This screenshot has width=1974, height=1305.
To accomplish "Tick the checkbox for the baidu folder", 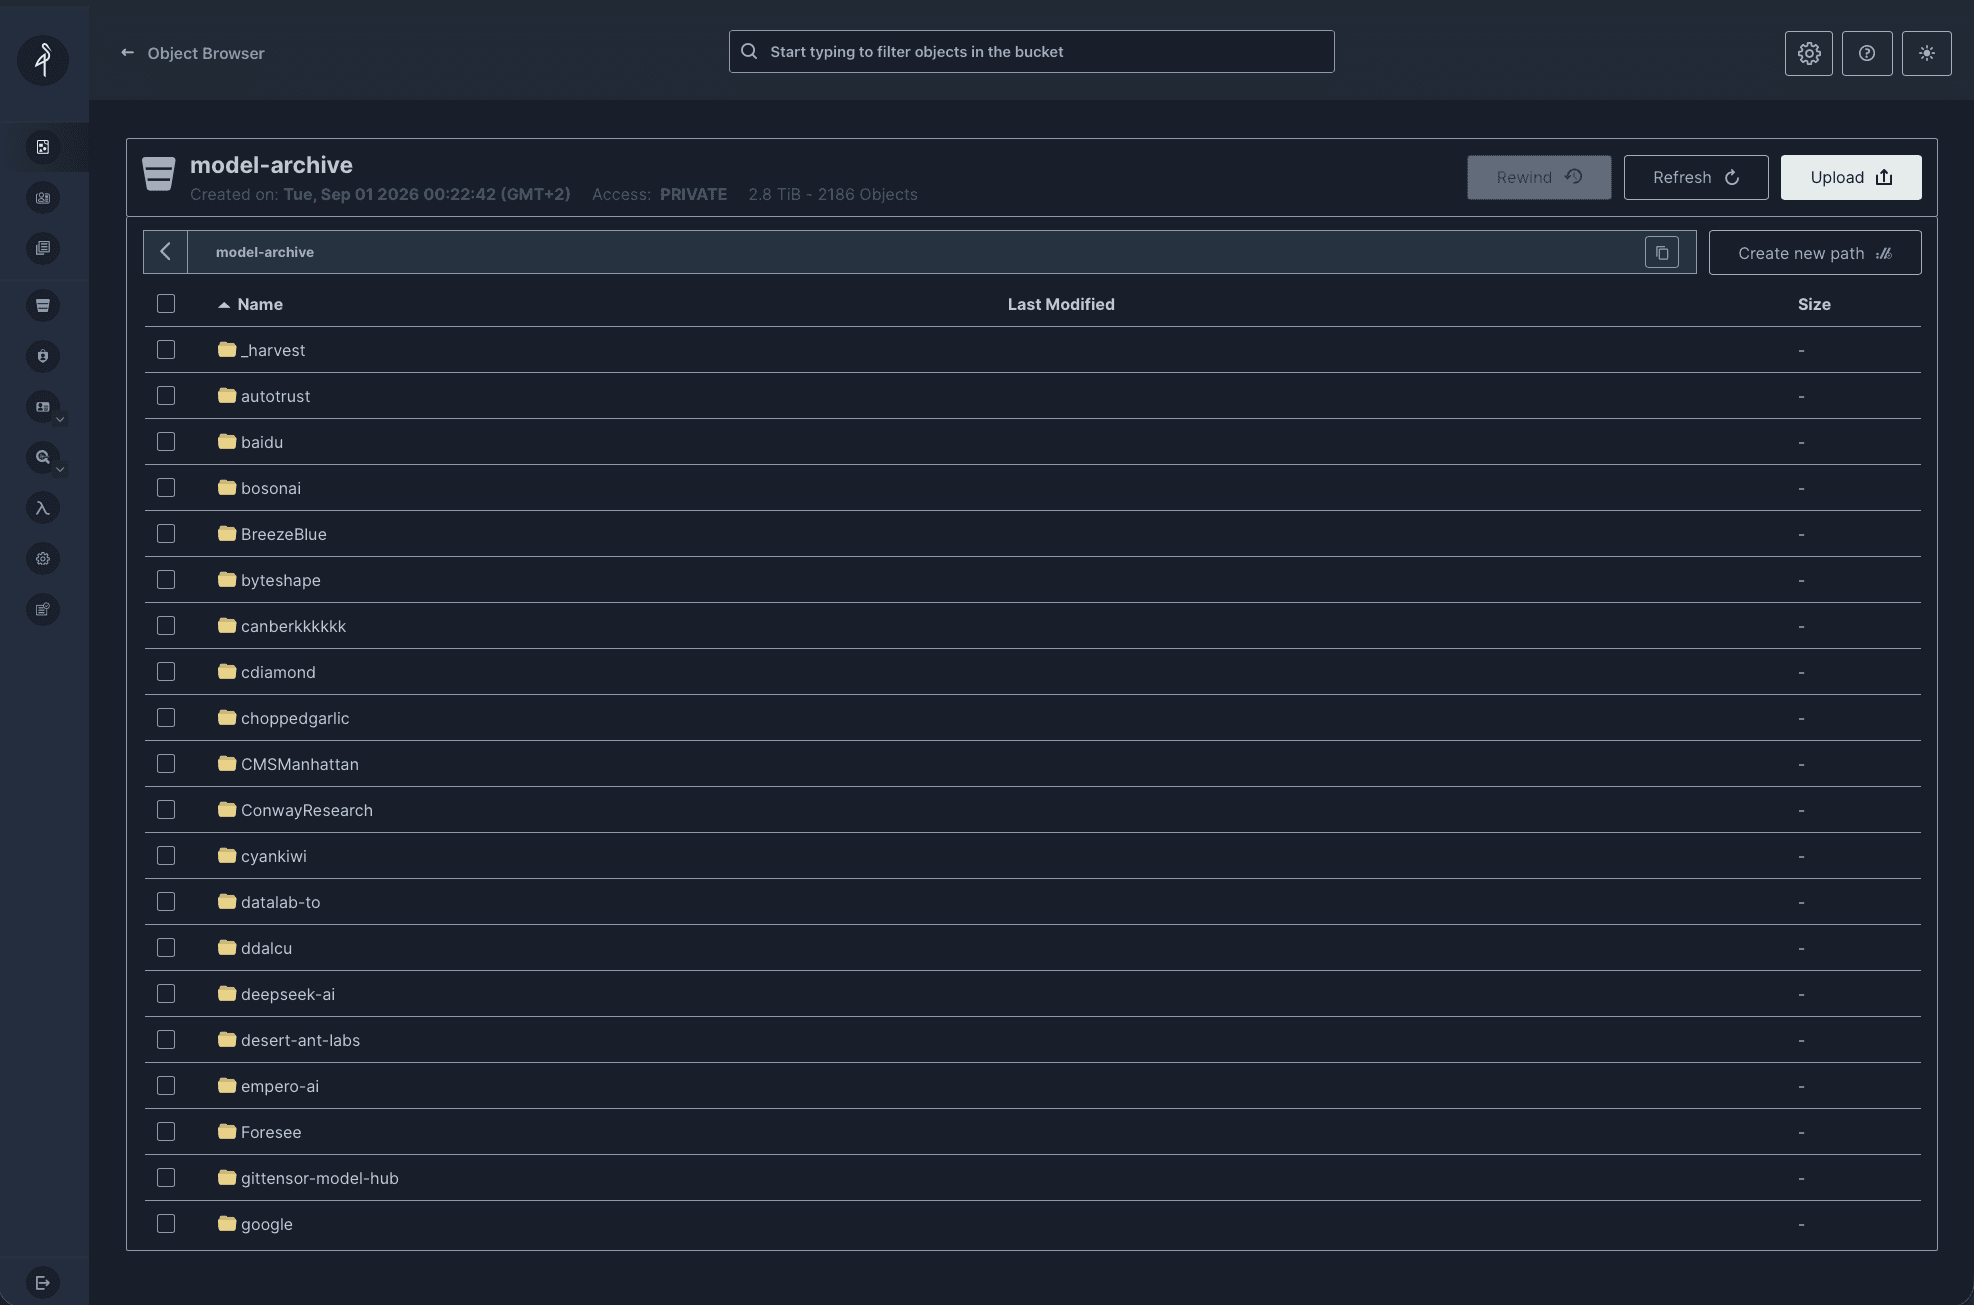I will click(166, 441).
